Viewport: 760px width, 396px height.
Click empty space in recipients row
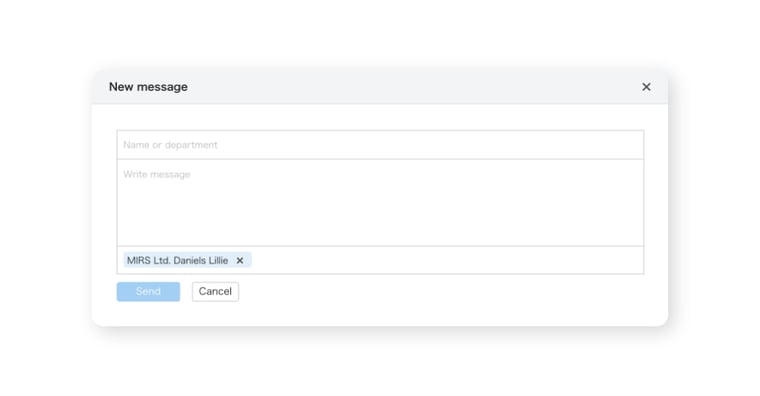click(x=446, y=260)
